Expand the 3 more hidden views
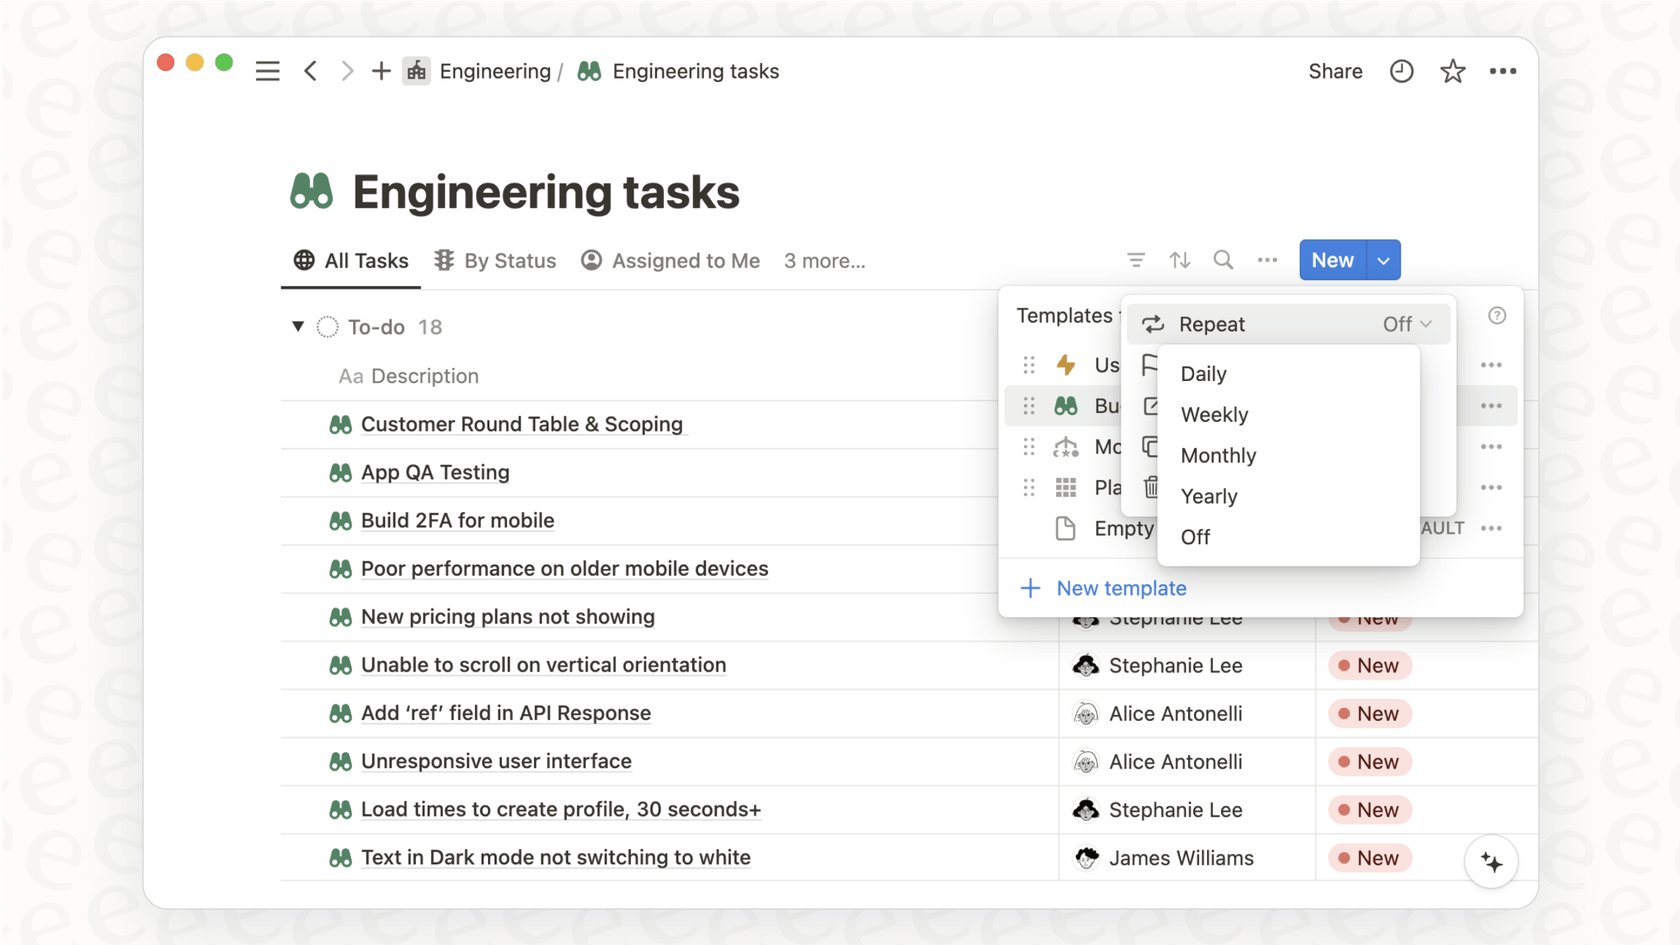Viewport: 1680px width, 945px height. pyautogui.click(x=824, y=260)
